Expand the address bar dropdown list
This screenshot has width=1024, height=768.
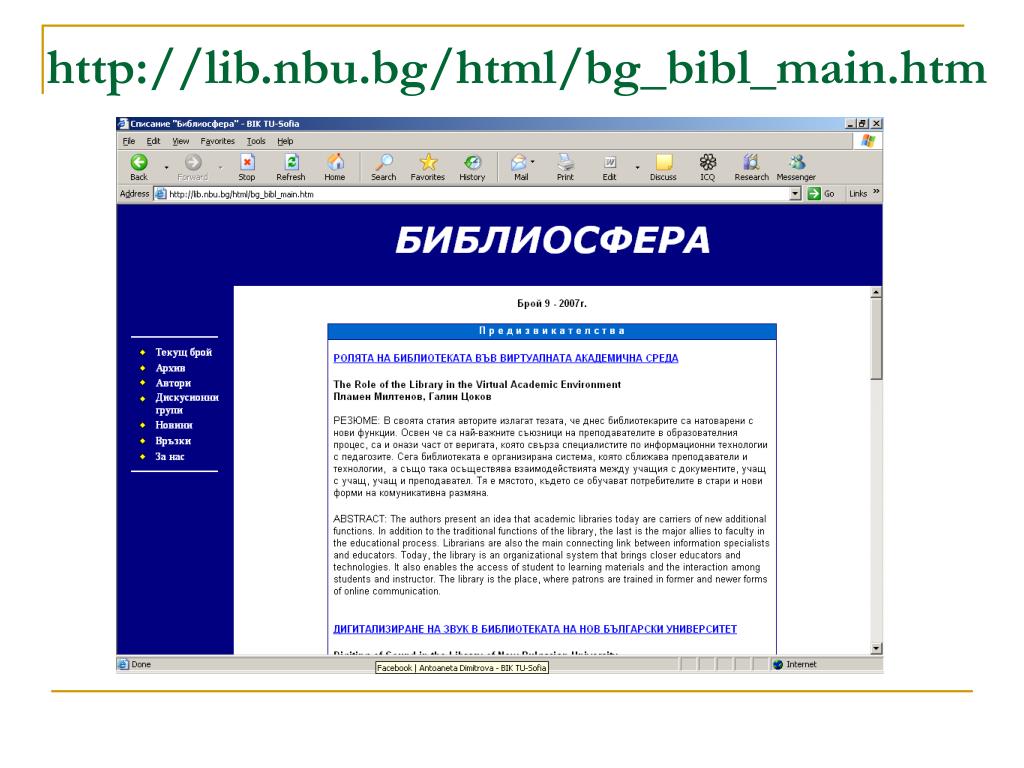[x=795, y=194]
